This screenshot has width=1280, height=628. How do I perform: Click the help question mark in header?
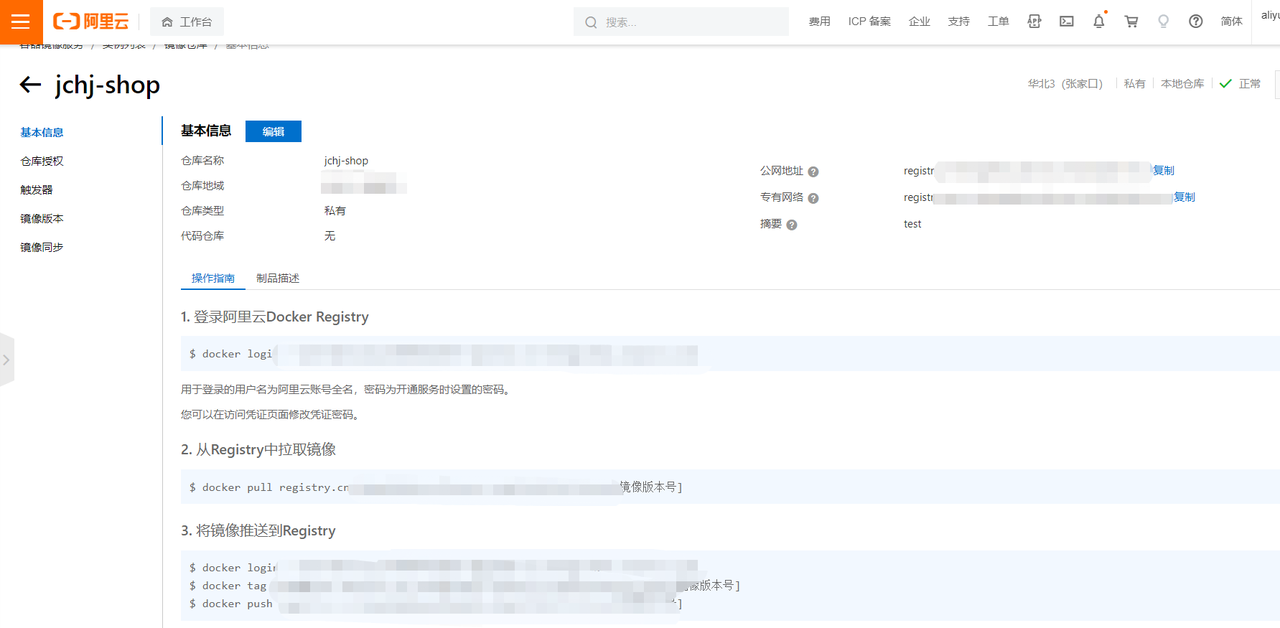(x=1195, y=22)
